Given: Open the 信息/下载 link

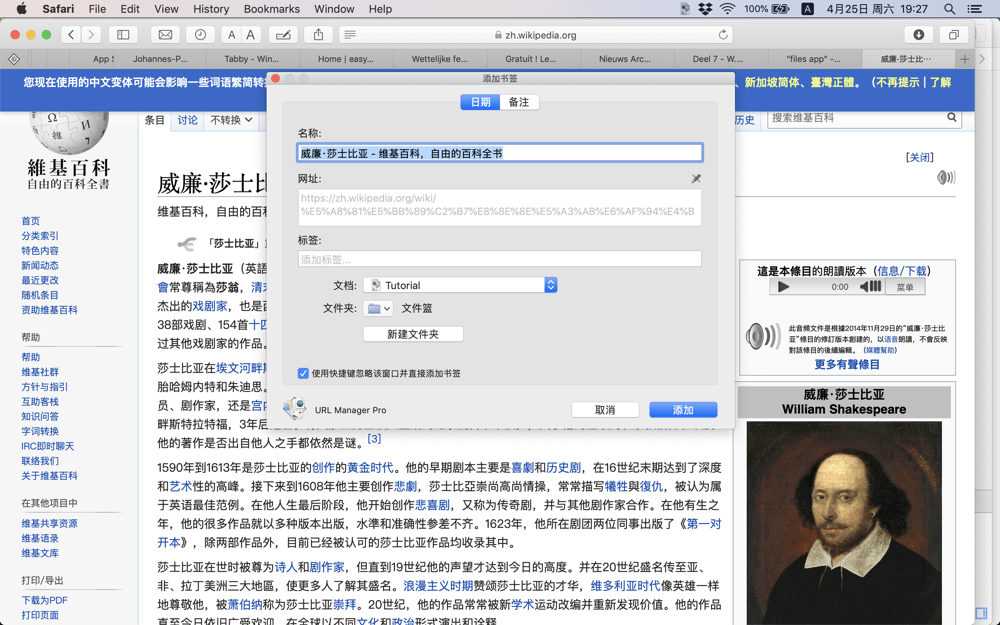Looking at the screenshot, I should 902,271.
